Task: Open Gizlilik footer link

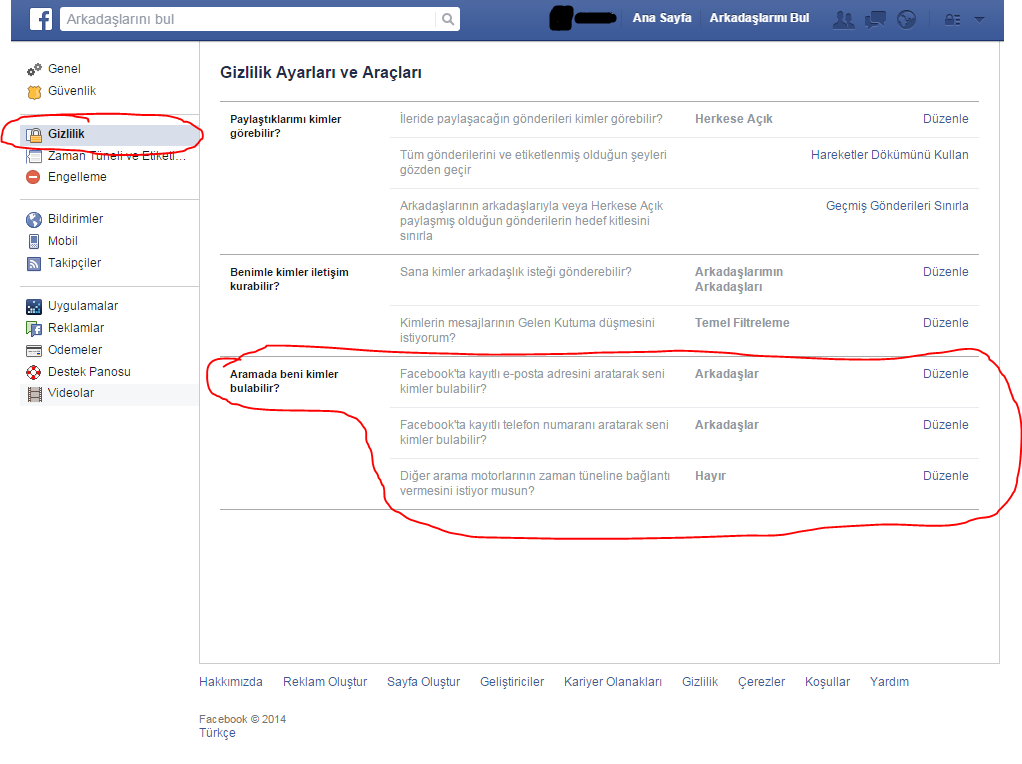Action: 699,682
